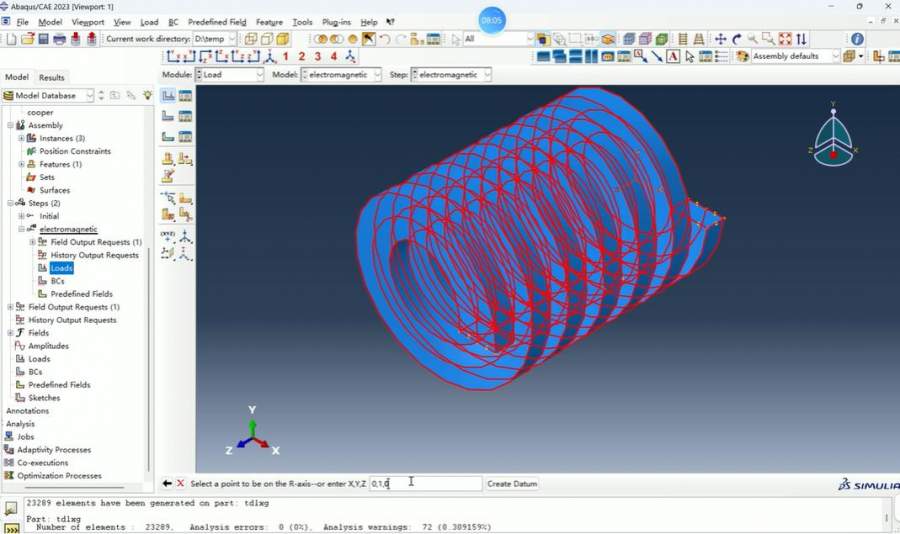Click the back arrow in prompt area
This screenshot has width=900, height=534.
167,483
